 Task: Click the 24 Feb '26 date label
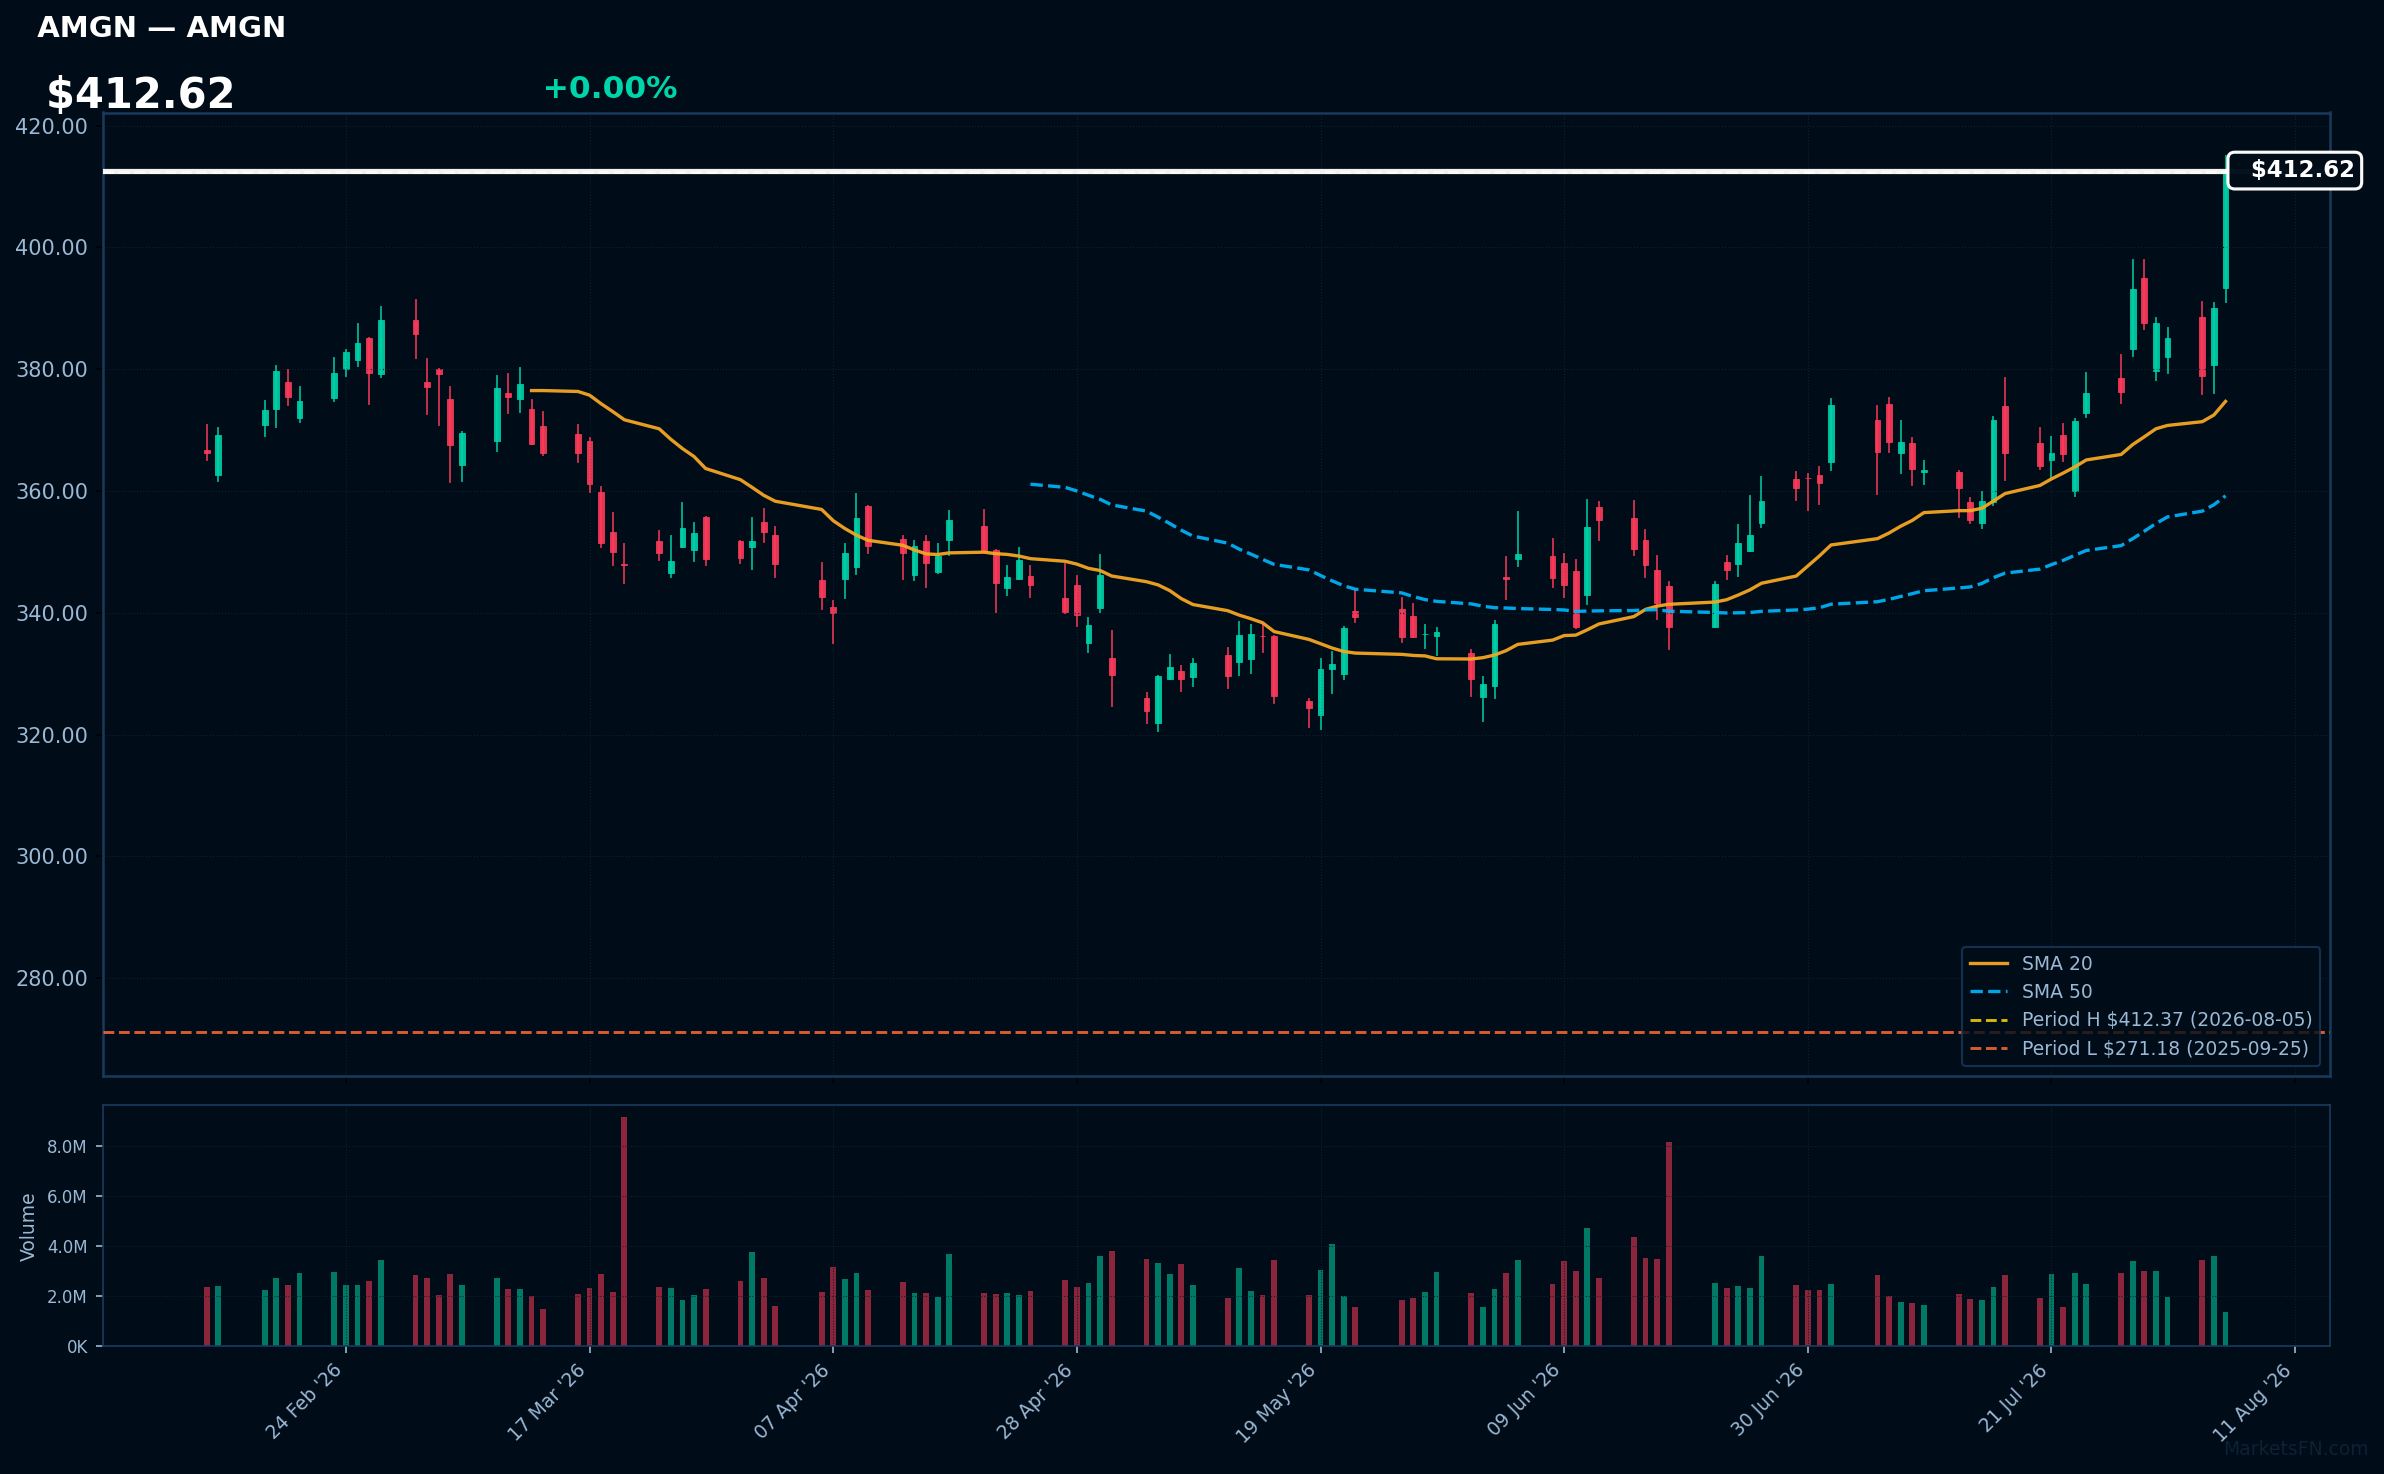[x=304, y=1401]
